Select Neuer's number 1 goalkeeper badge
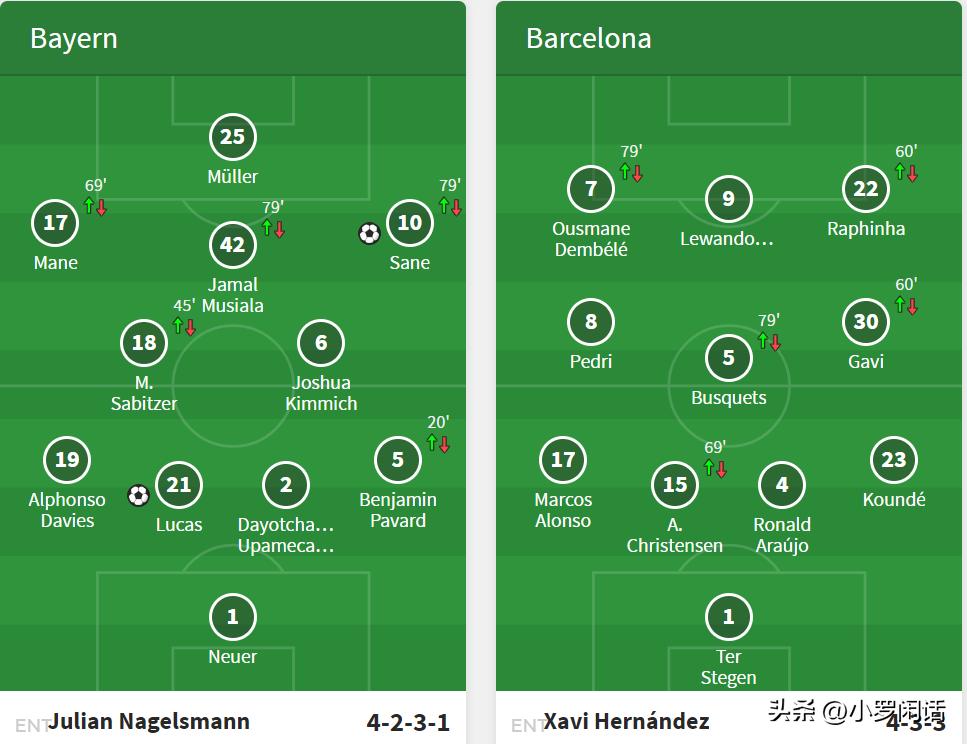Screen dimensions: 967x744 [232, 617]
